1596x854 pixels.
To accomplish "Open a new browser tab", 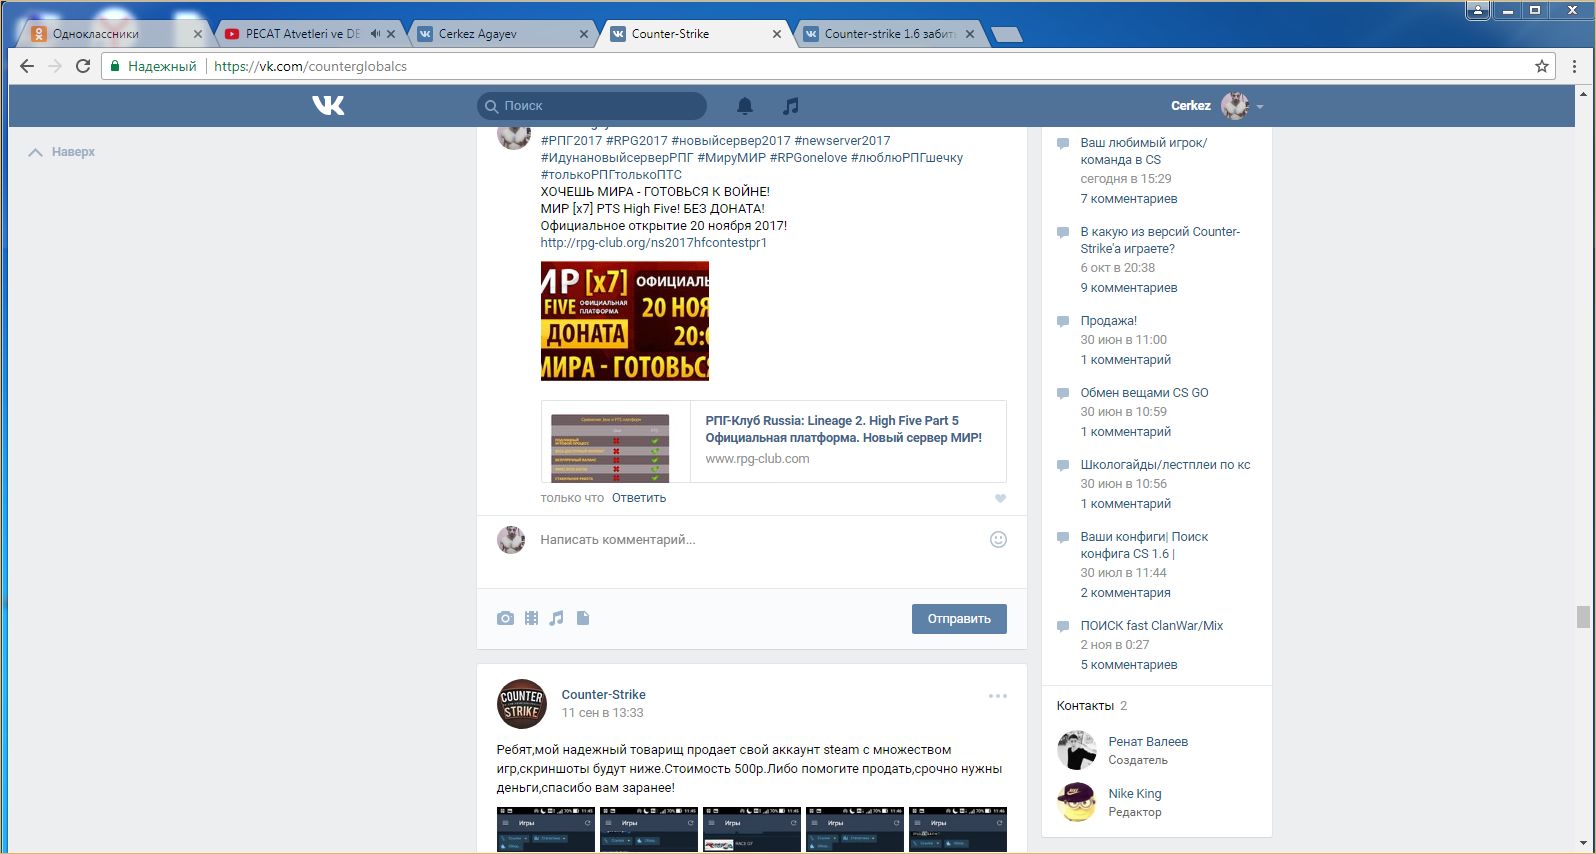I will (x=1007, y=35).
